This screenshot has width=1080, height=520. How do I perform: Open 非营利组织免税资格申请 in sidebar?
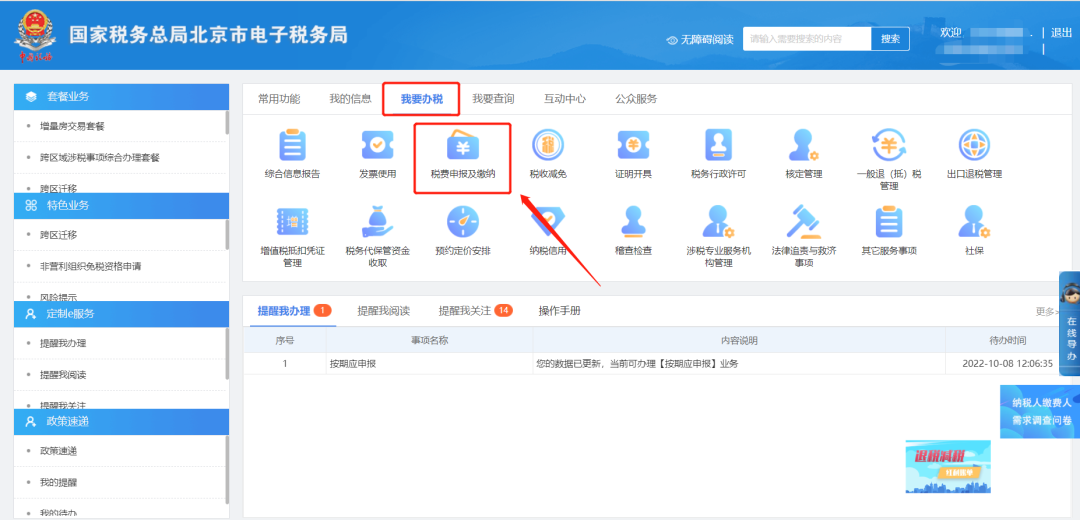pyautogui.click(x=91, y=266)
